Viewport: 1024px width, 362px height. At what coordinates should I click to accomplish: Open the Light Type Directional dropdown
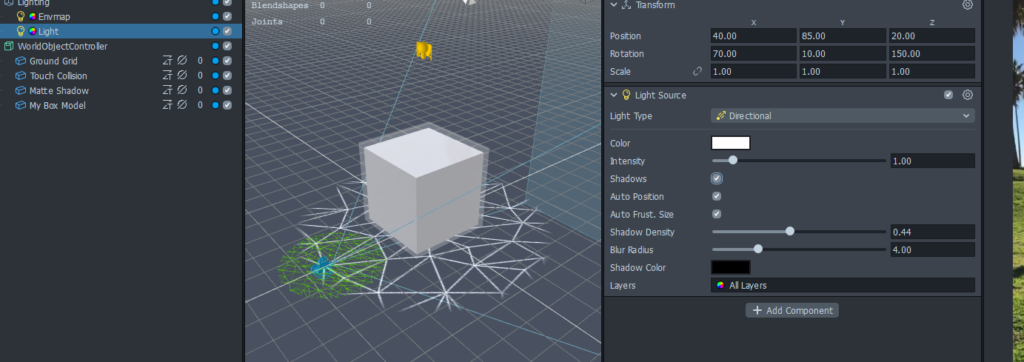842,116
